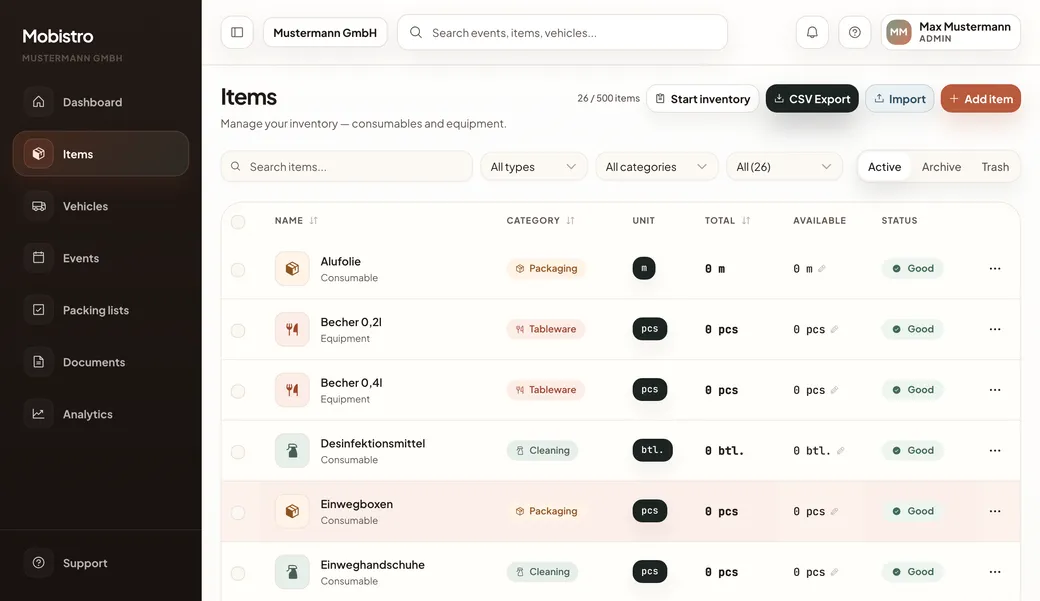This screenshot has height=601, width=1040.
Task: Edit available quantity pencil for Alufolie
Action: (x=822, y=269)
